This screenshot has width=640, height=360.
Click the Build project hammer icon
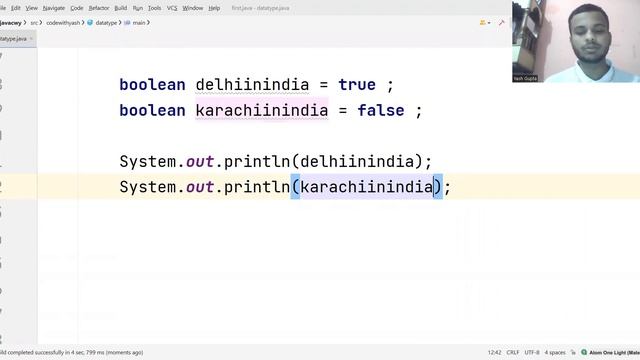point(502,23)
